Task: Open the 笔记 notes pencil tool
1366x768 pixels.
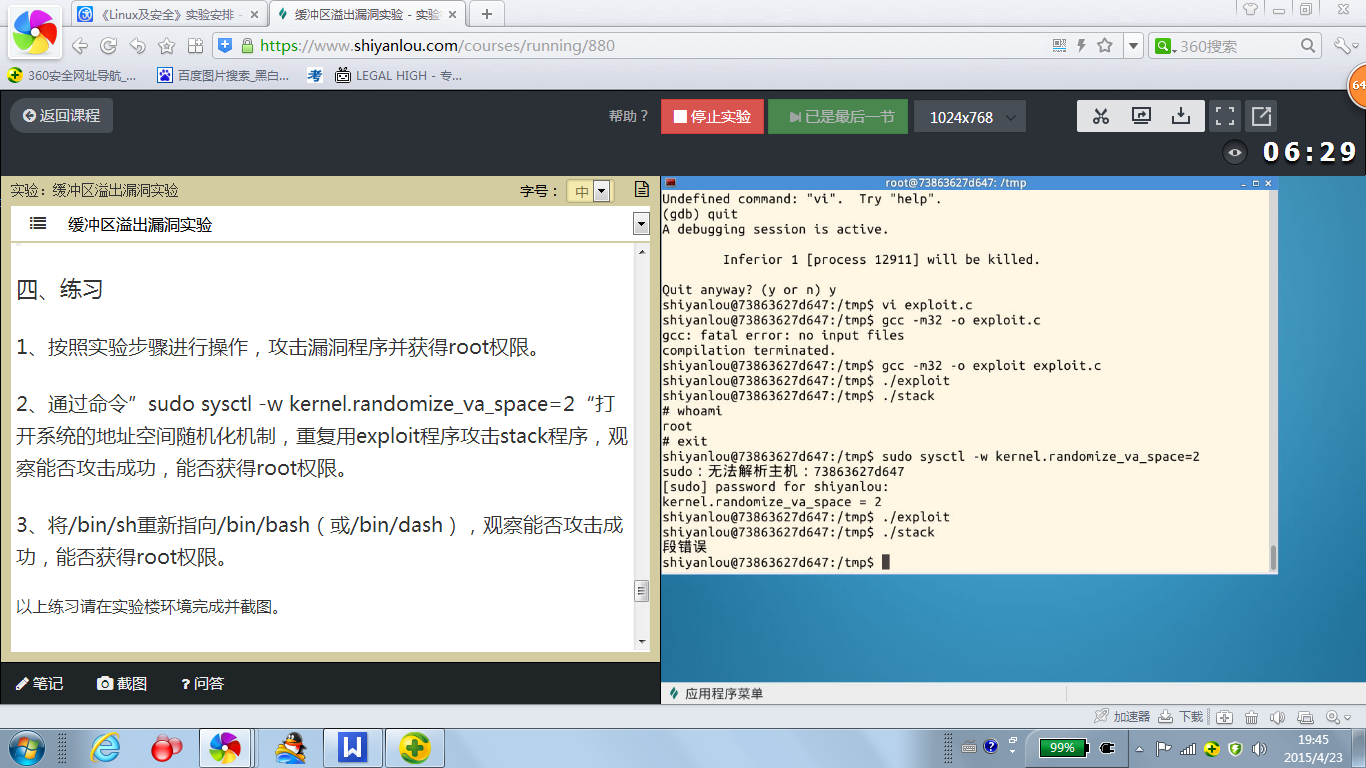Action: [39, 684]
